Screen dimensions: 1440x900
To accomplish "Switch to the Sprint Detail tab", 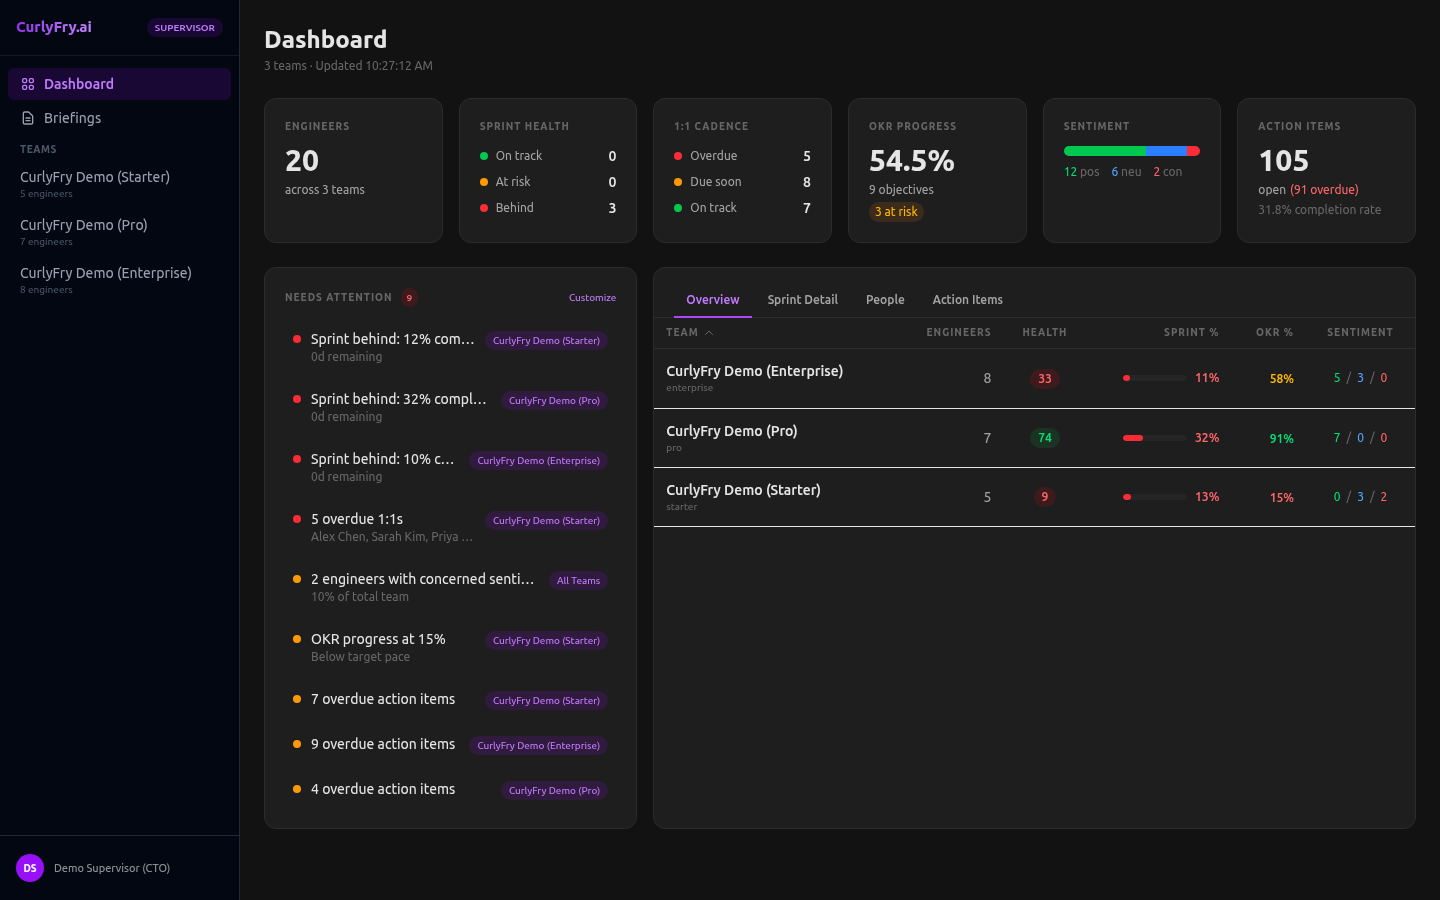I will (803, 299).
